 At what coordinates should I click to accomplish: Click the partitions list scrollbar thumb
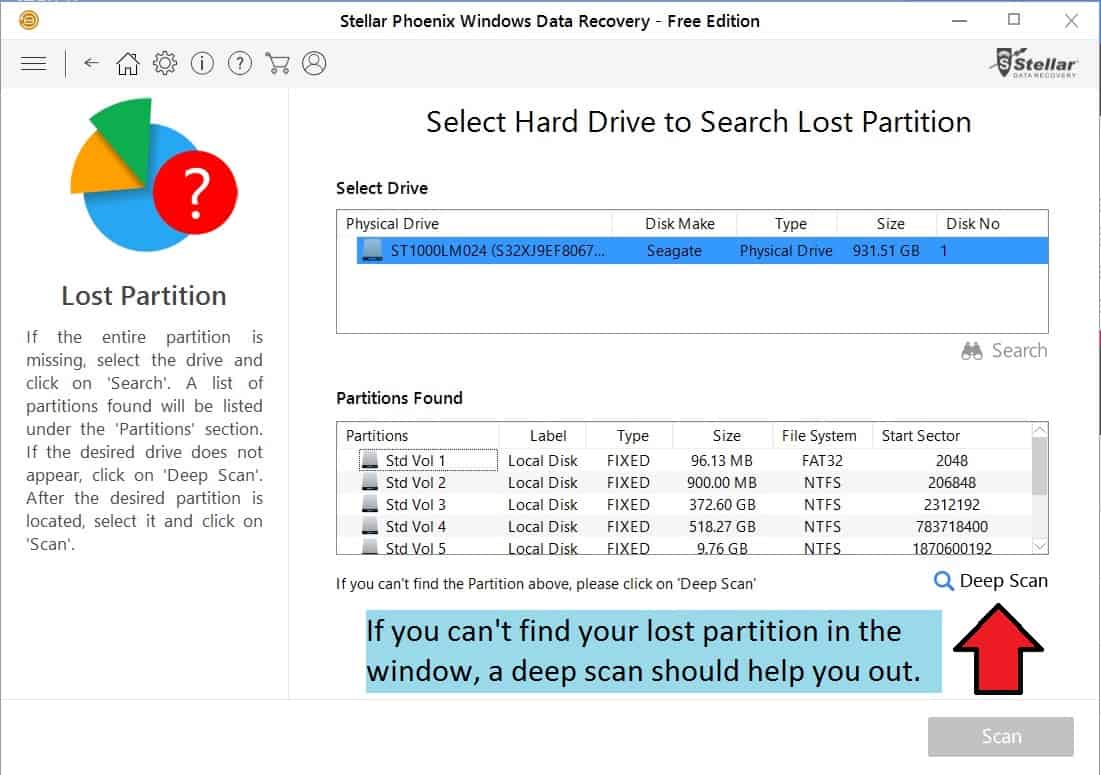pyautogui.click(x=1040, y=467)
